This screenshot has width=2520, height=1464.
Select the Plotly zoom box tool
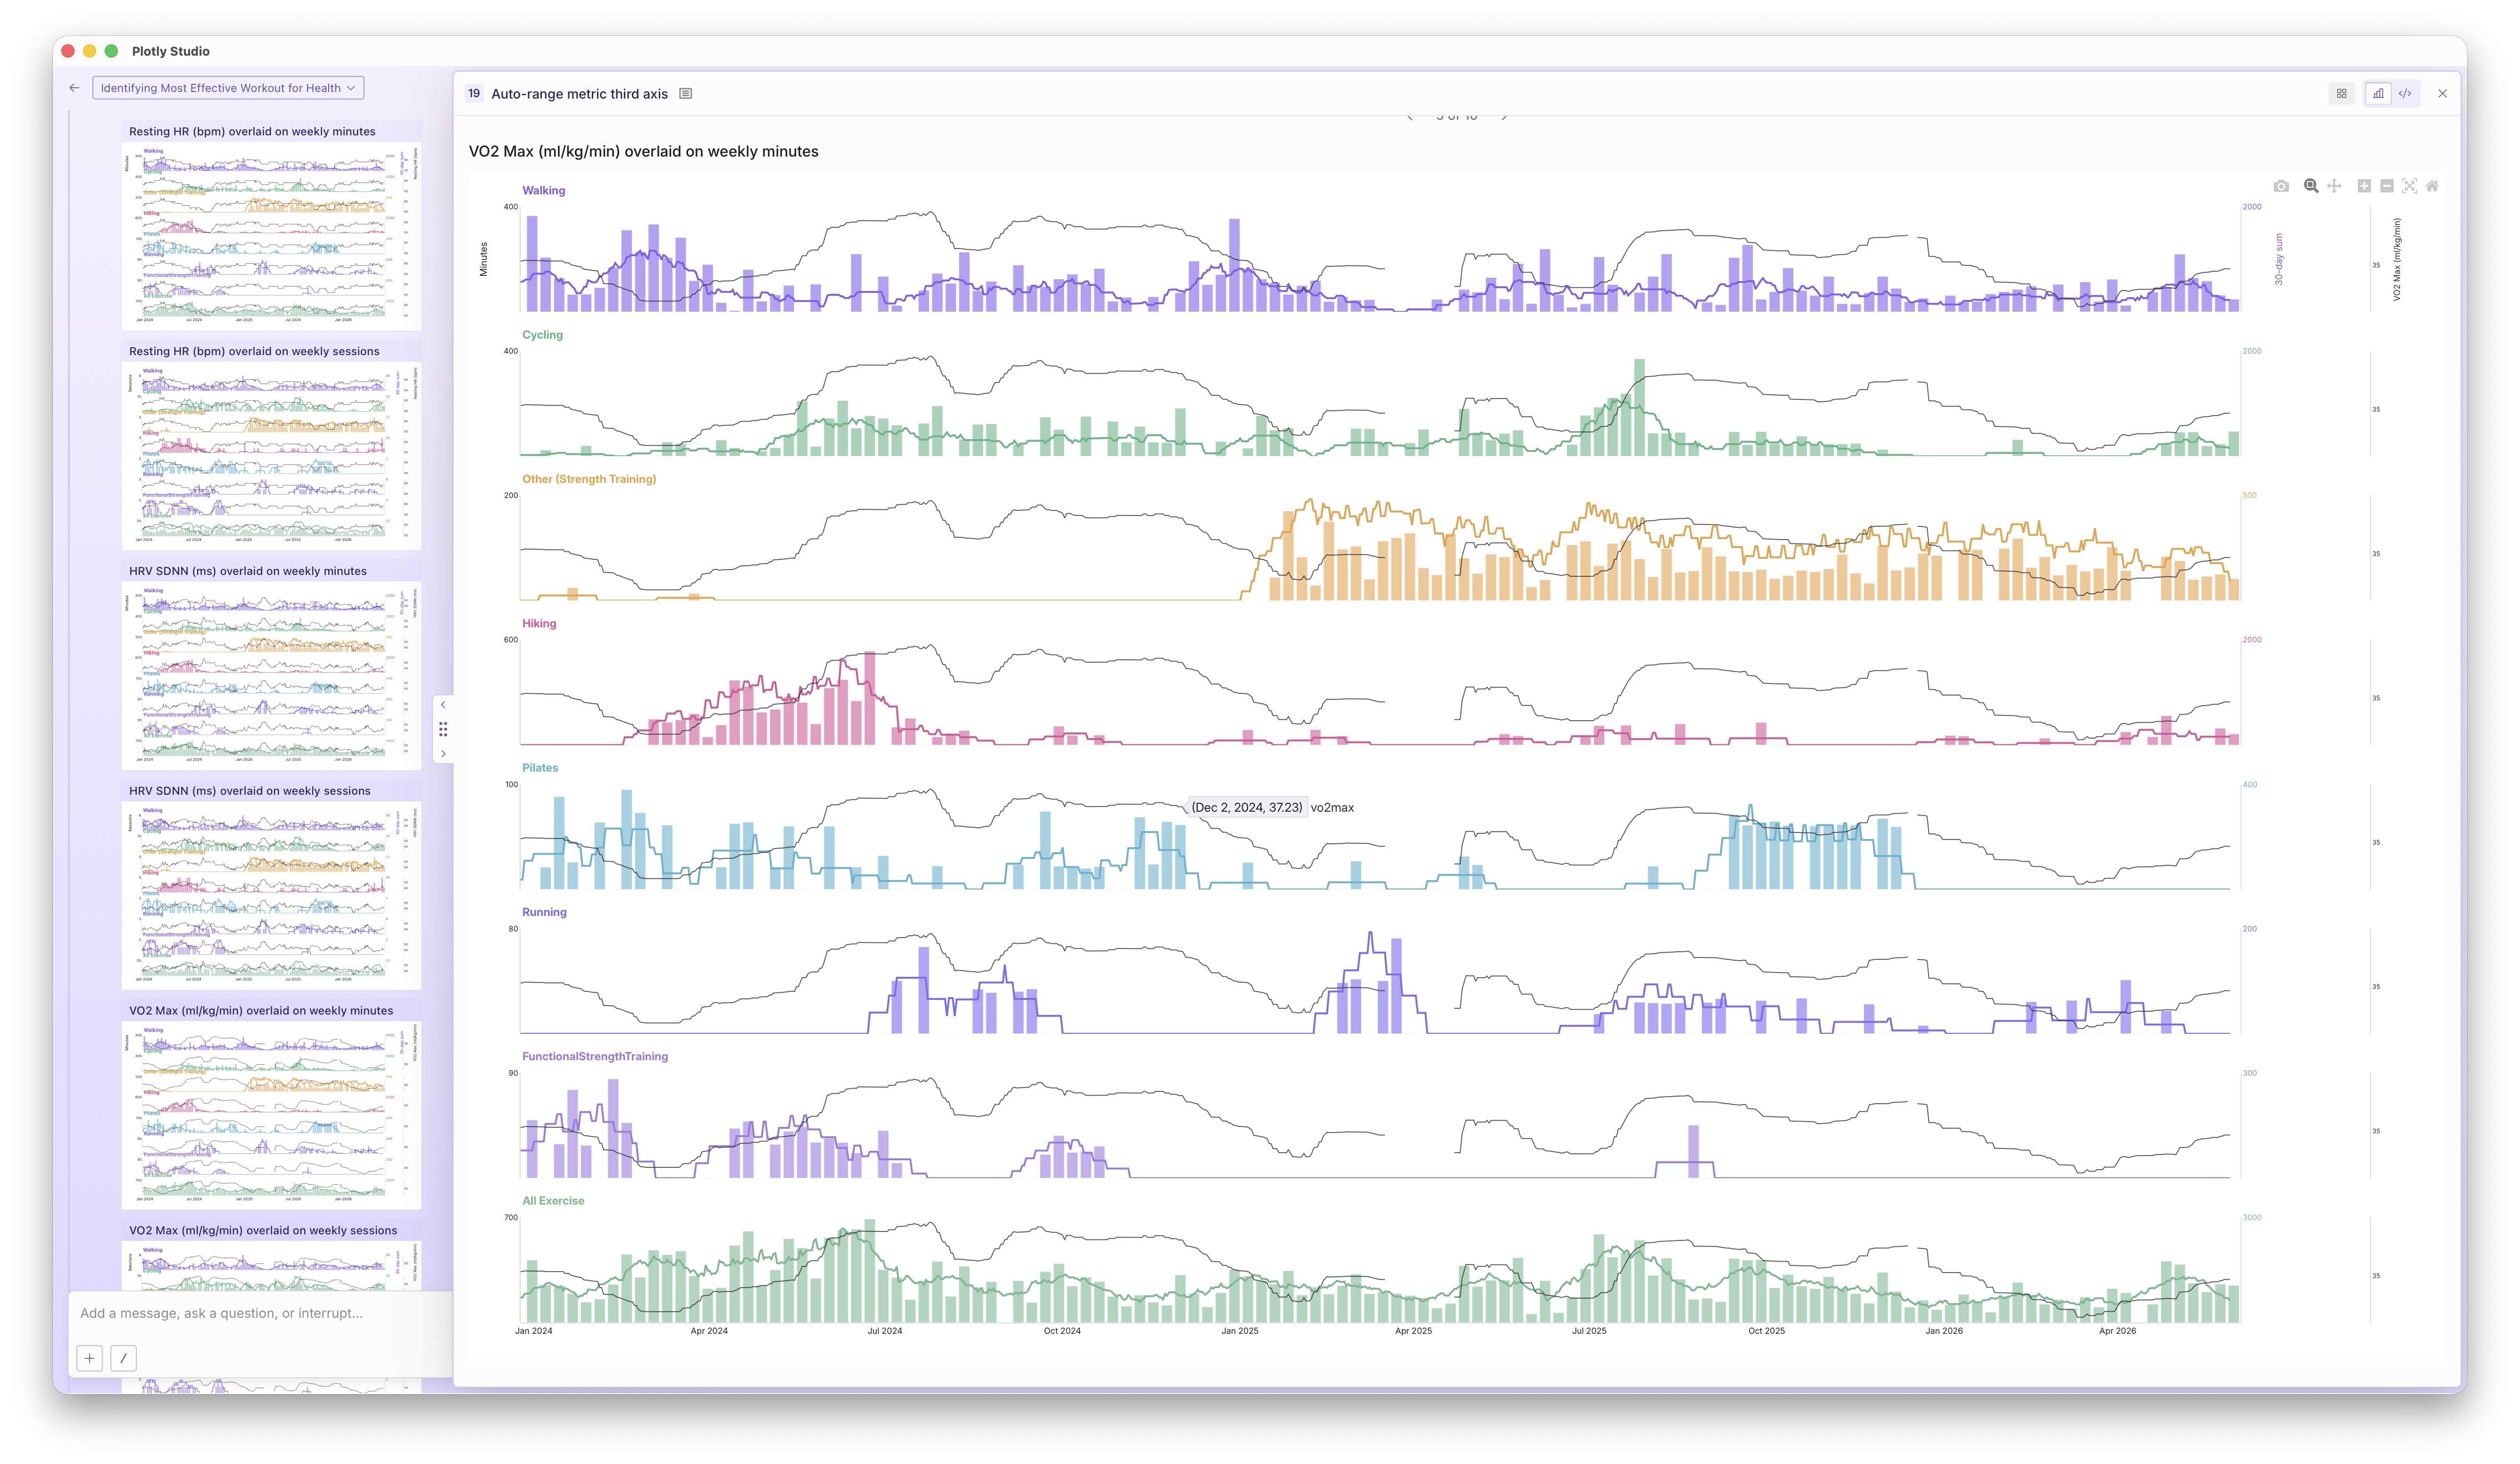2311,186
